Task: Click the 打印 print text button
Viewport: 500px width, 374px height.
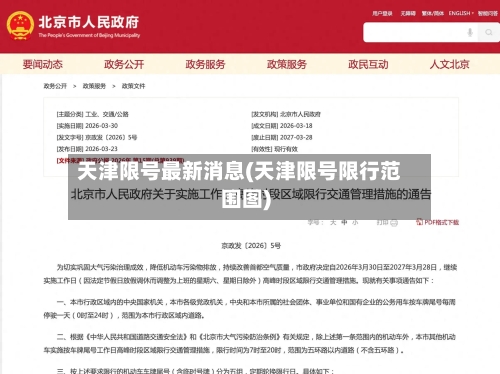Action: pyautogui.click(x=383, y=222)
